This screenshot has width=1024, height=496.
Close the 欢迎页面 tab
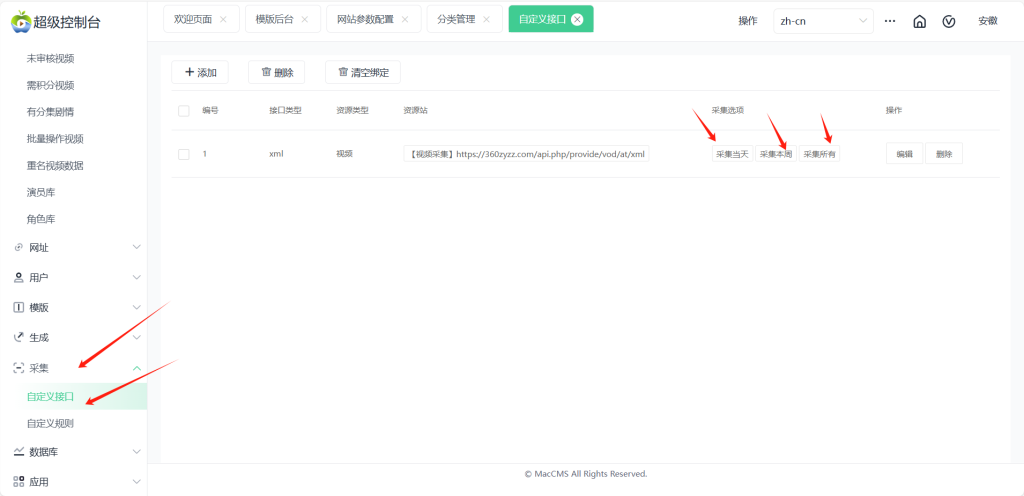[223, 20]
